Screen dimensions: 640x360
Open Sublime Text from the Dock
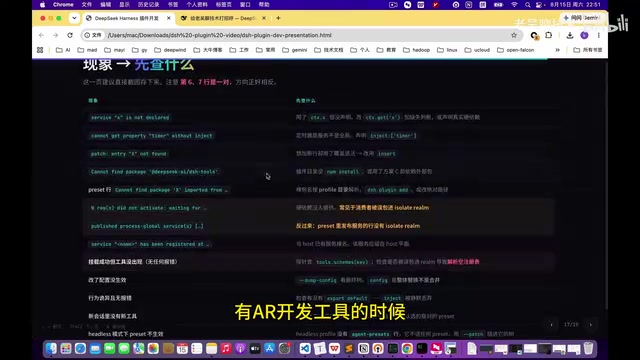(349, 349)
